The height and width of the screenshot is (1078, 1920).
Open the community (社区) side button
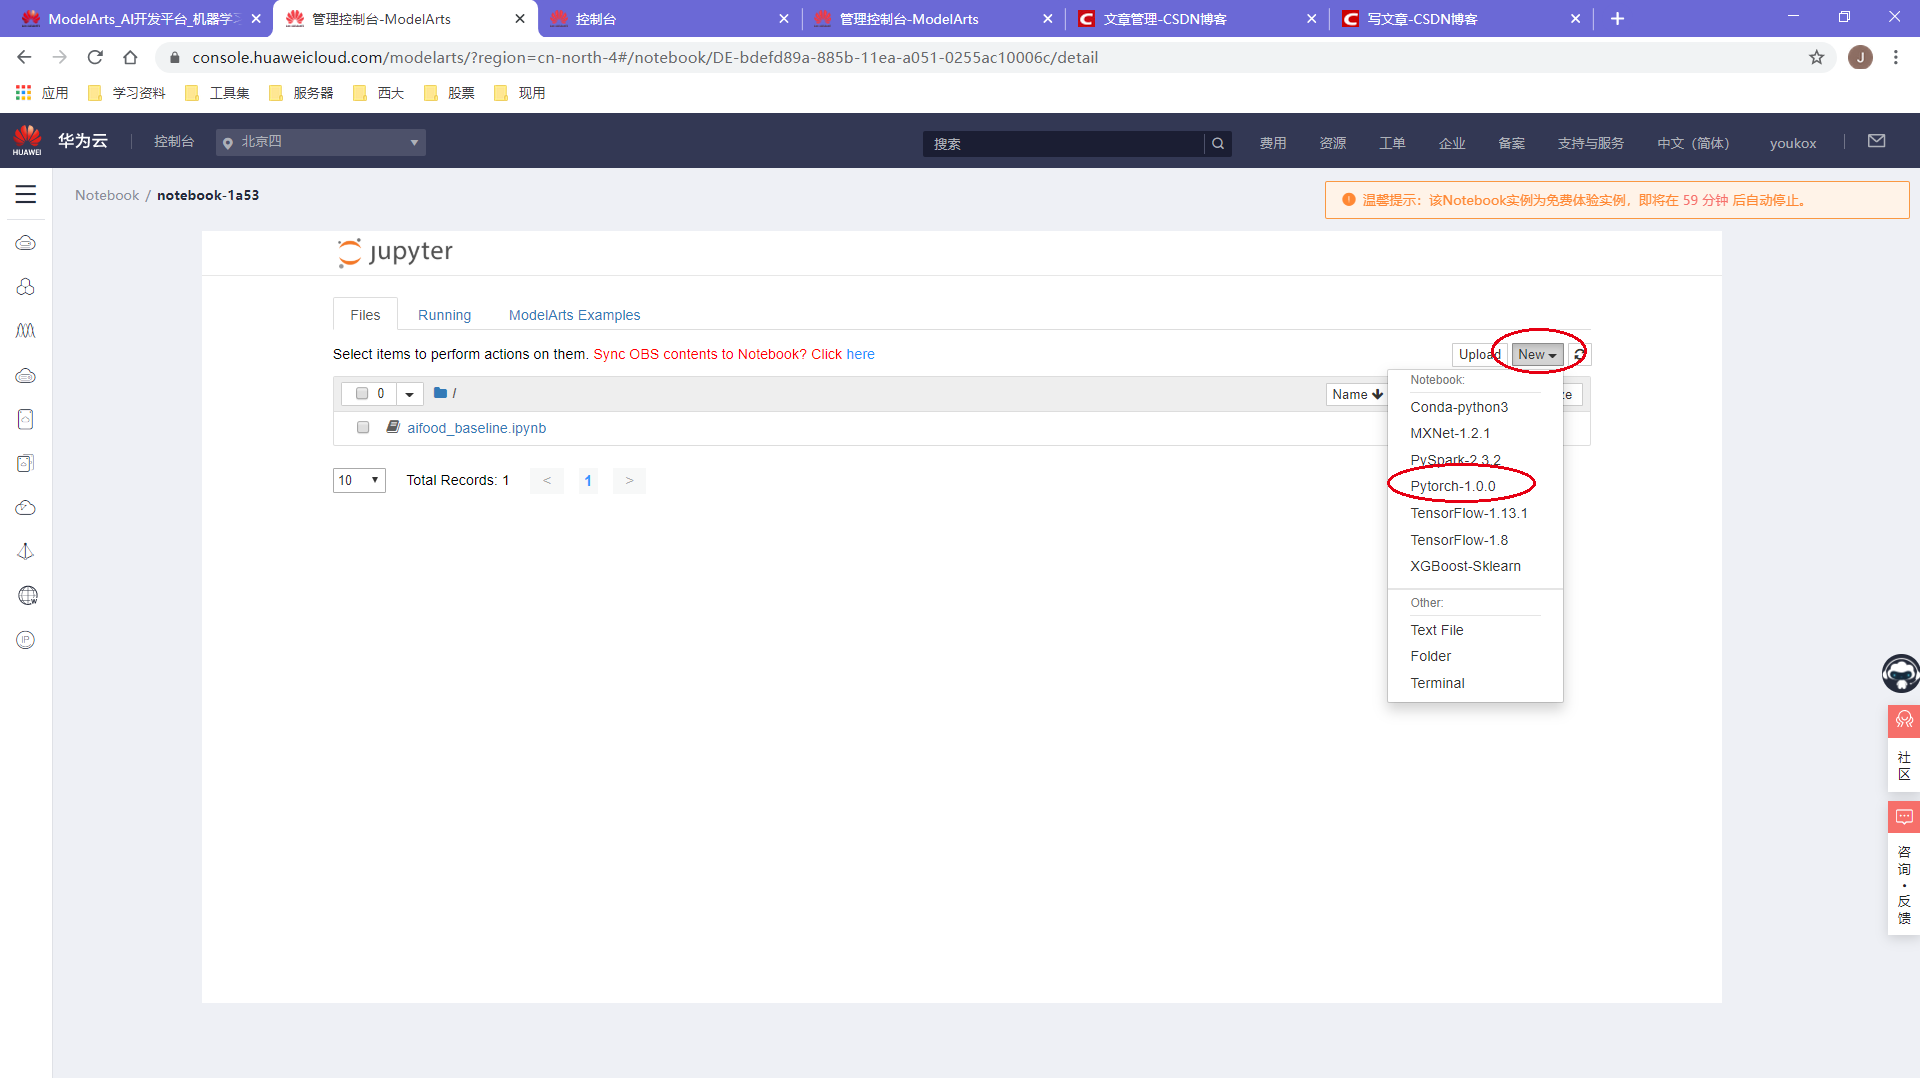pyautogui.click(x=1904, y=750)
